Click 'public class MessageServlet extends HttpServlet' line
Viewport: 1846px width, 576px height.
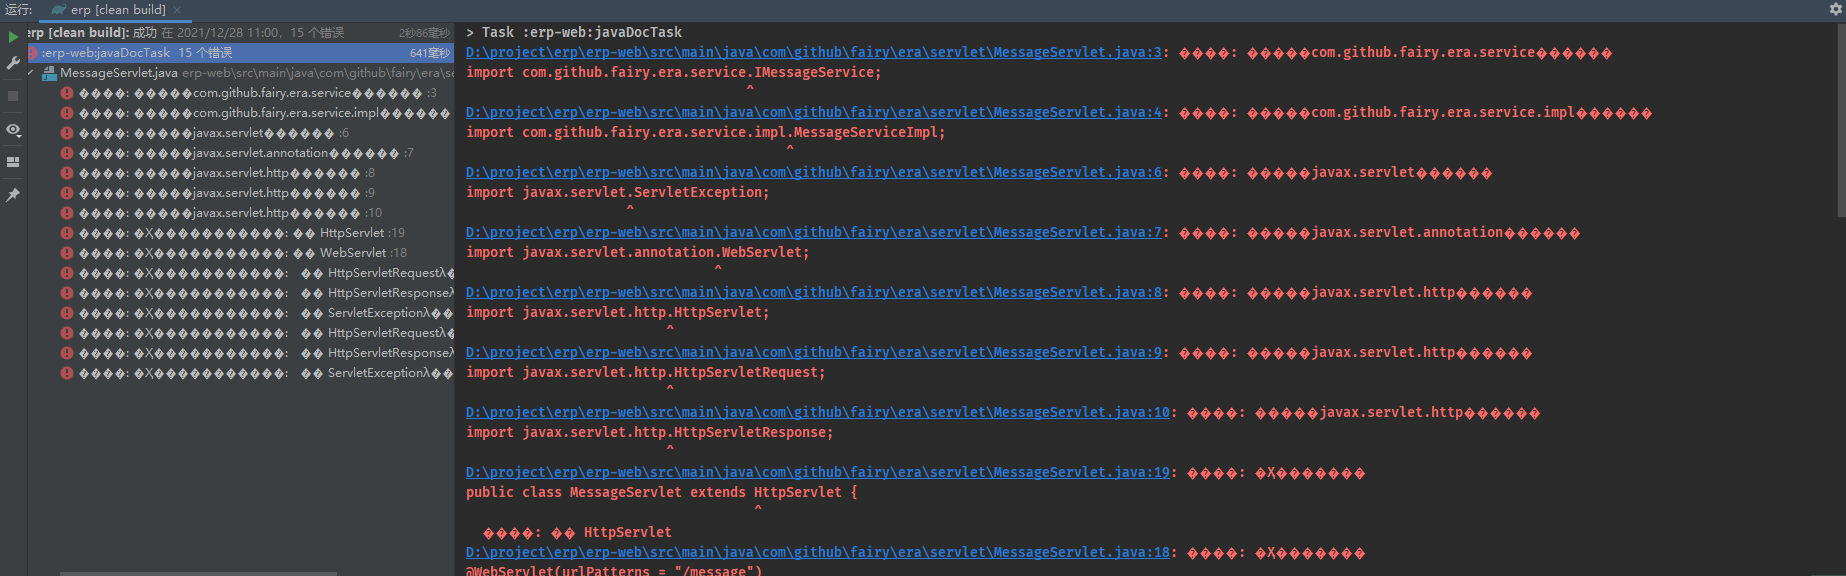(x=661, y=493)
